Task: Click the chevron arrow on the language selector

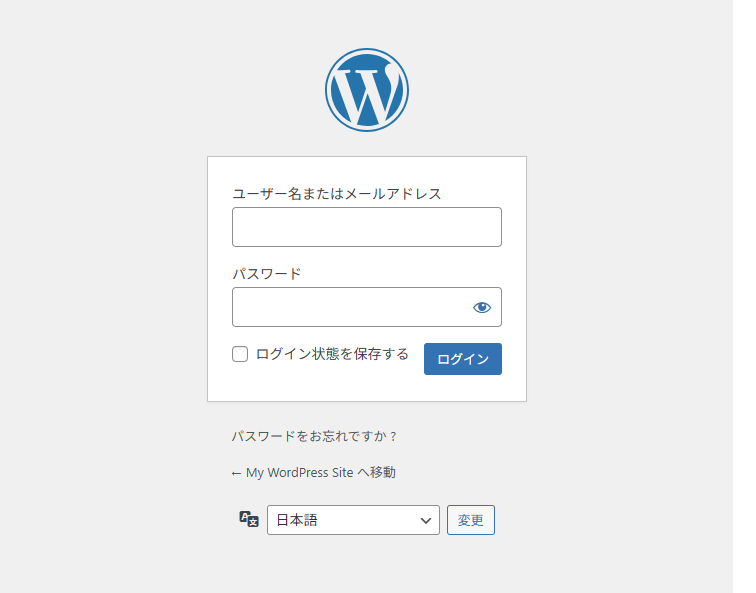Action: click(x=426, y=520)
